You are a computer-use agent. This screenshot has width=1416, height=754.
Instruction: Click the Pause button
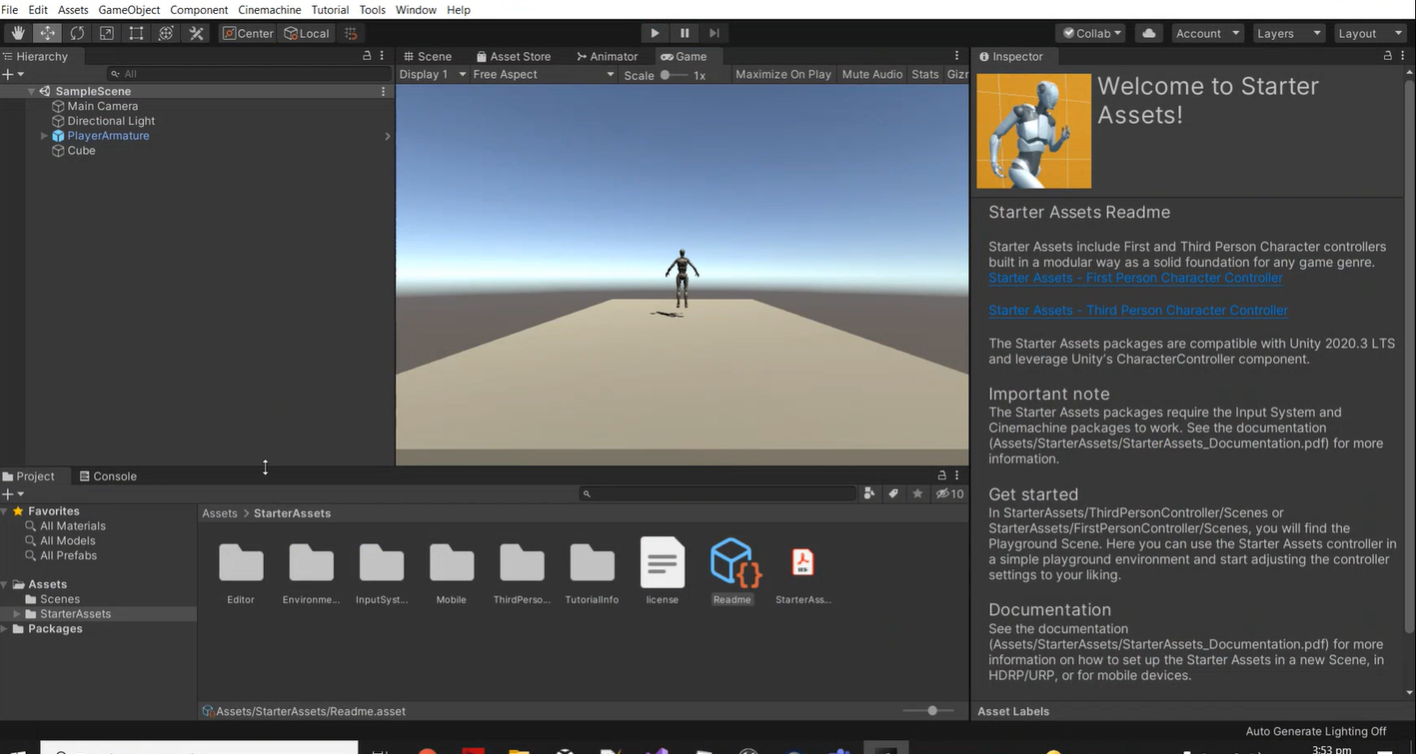pos(684,33)
